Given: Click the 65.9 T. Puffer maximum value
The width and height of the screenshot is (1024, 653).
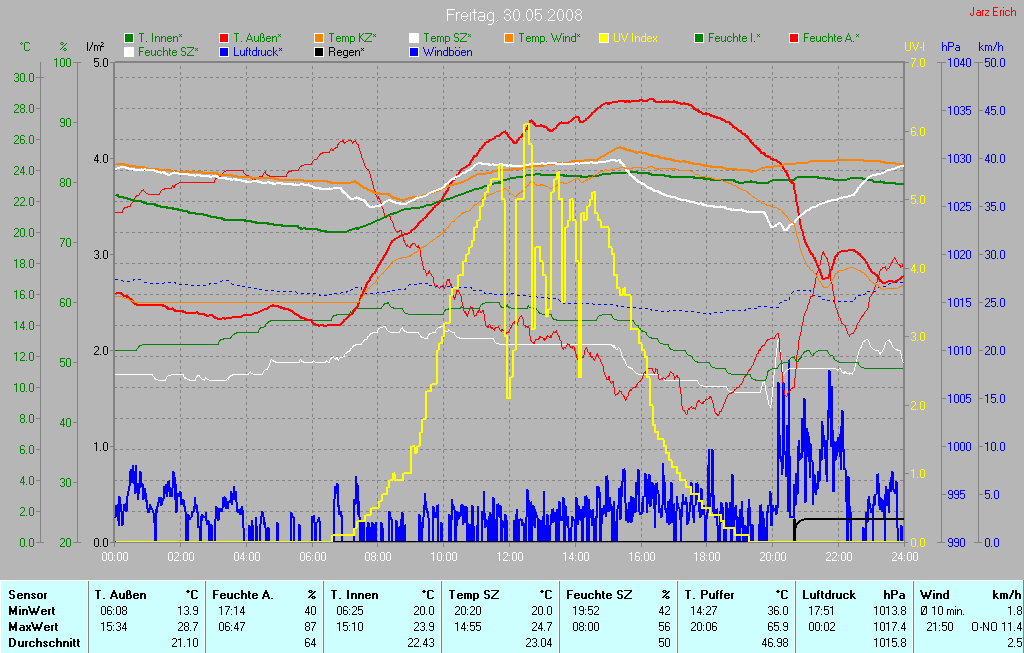Looking at the screenshot, I should tap(778, 627).
